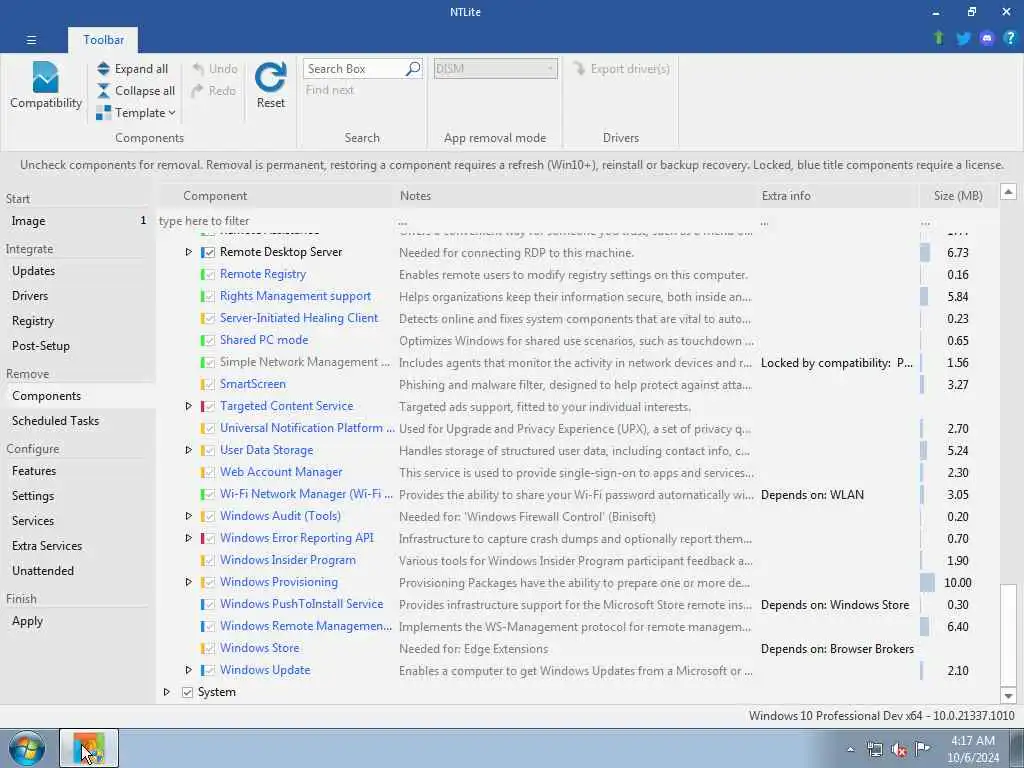
Task: Click the Windows Start orb
Action: point(27,748)
